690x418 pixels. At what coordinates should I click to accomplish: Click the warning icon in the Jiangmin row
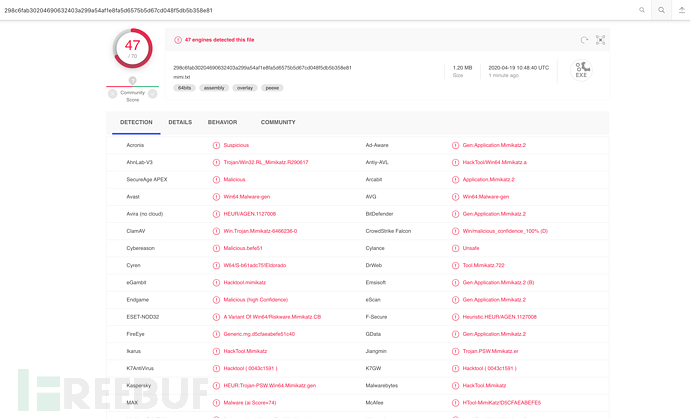[x=455, y=351]
